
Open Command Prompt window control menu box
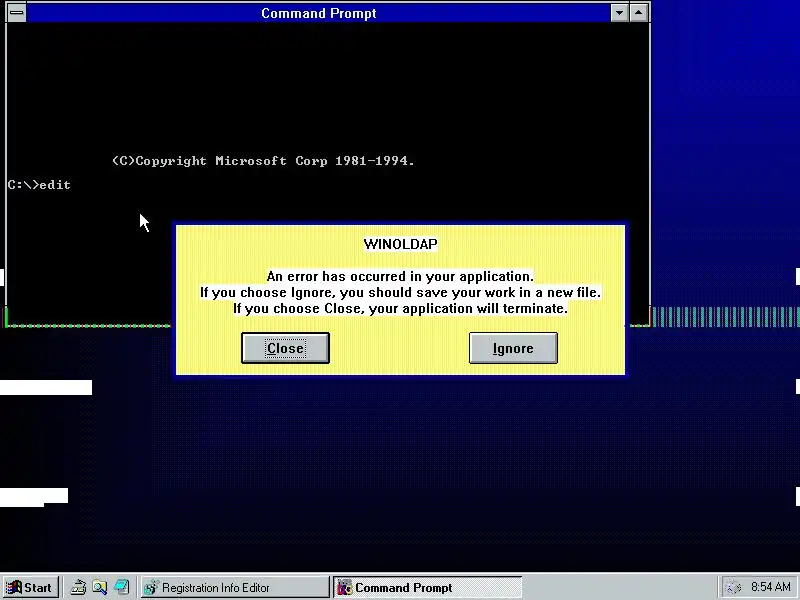17,13
